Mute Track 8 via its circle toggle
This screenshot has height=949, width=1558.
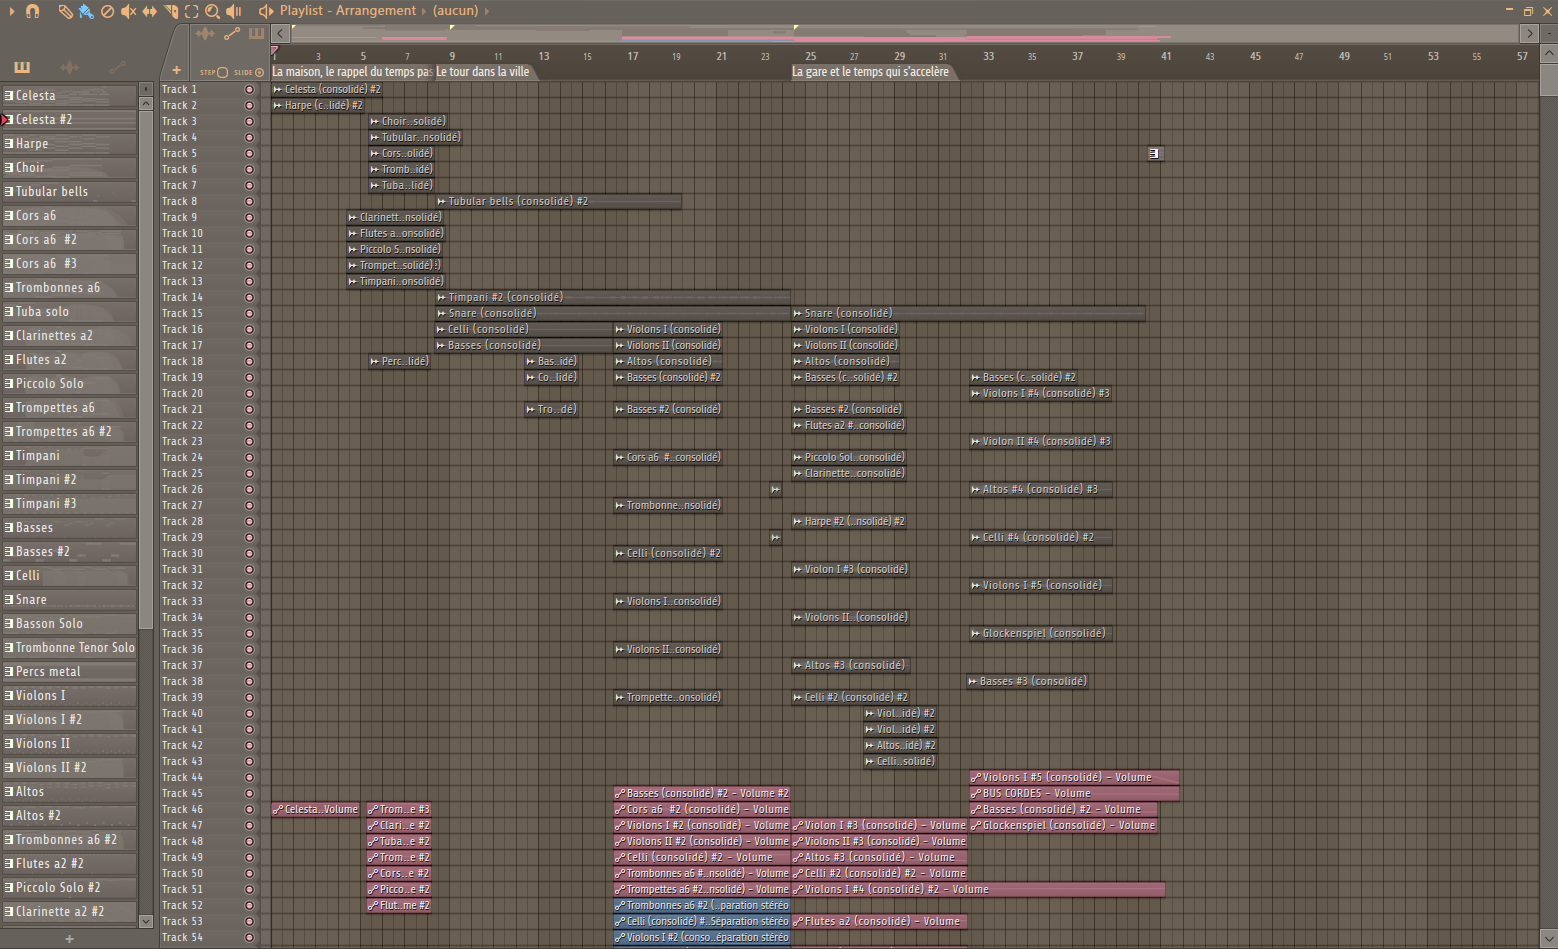[x=249, y=201]
